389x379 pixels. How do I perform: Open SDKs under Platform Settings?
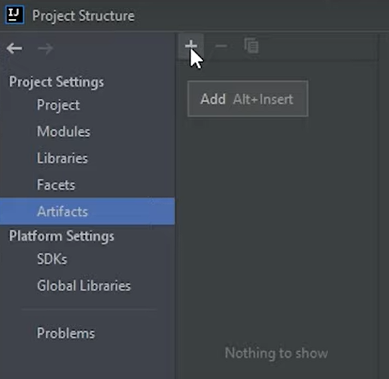52,259
